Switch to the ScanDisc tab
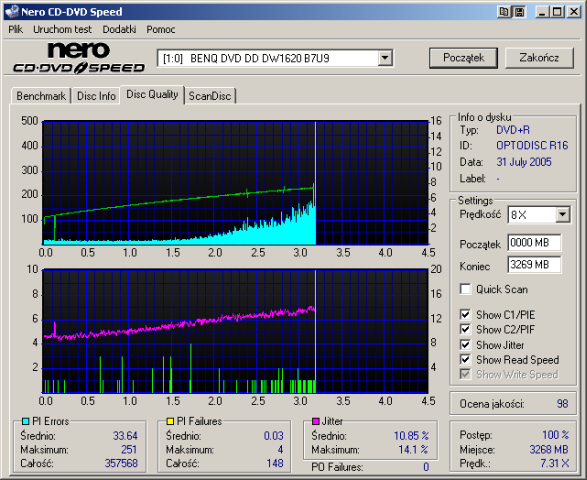Image resolution: width=587 pixels, height=480 pixels. pos(210,96)
